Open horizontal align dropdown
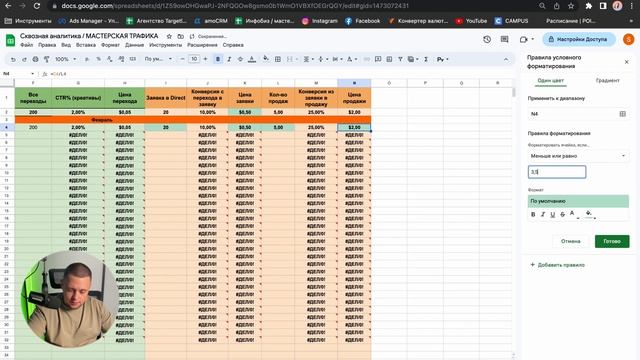The width and height of the screenshot is (640, 360). 308,59
